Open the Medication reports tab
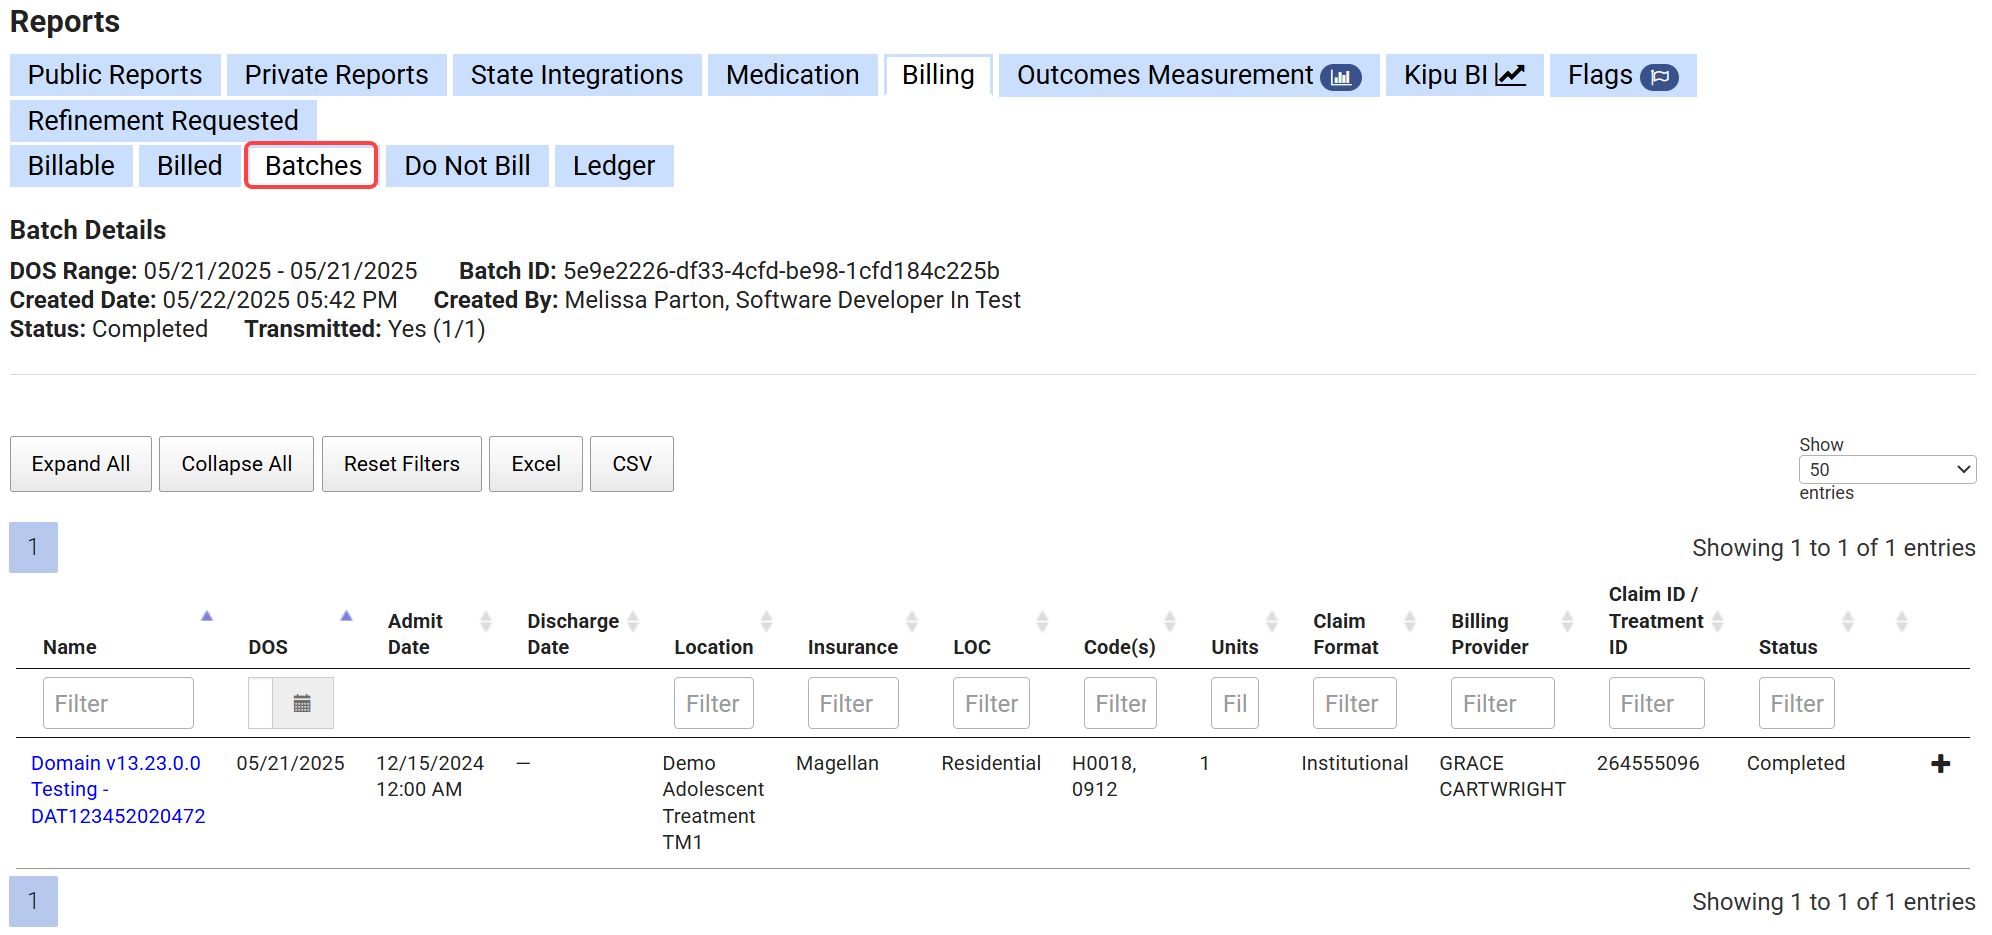Screen dimensions: 1992x935 click(x=792, y=75)
